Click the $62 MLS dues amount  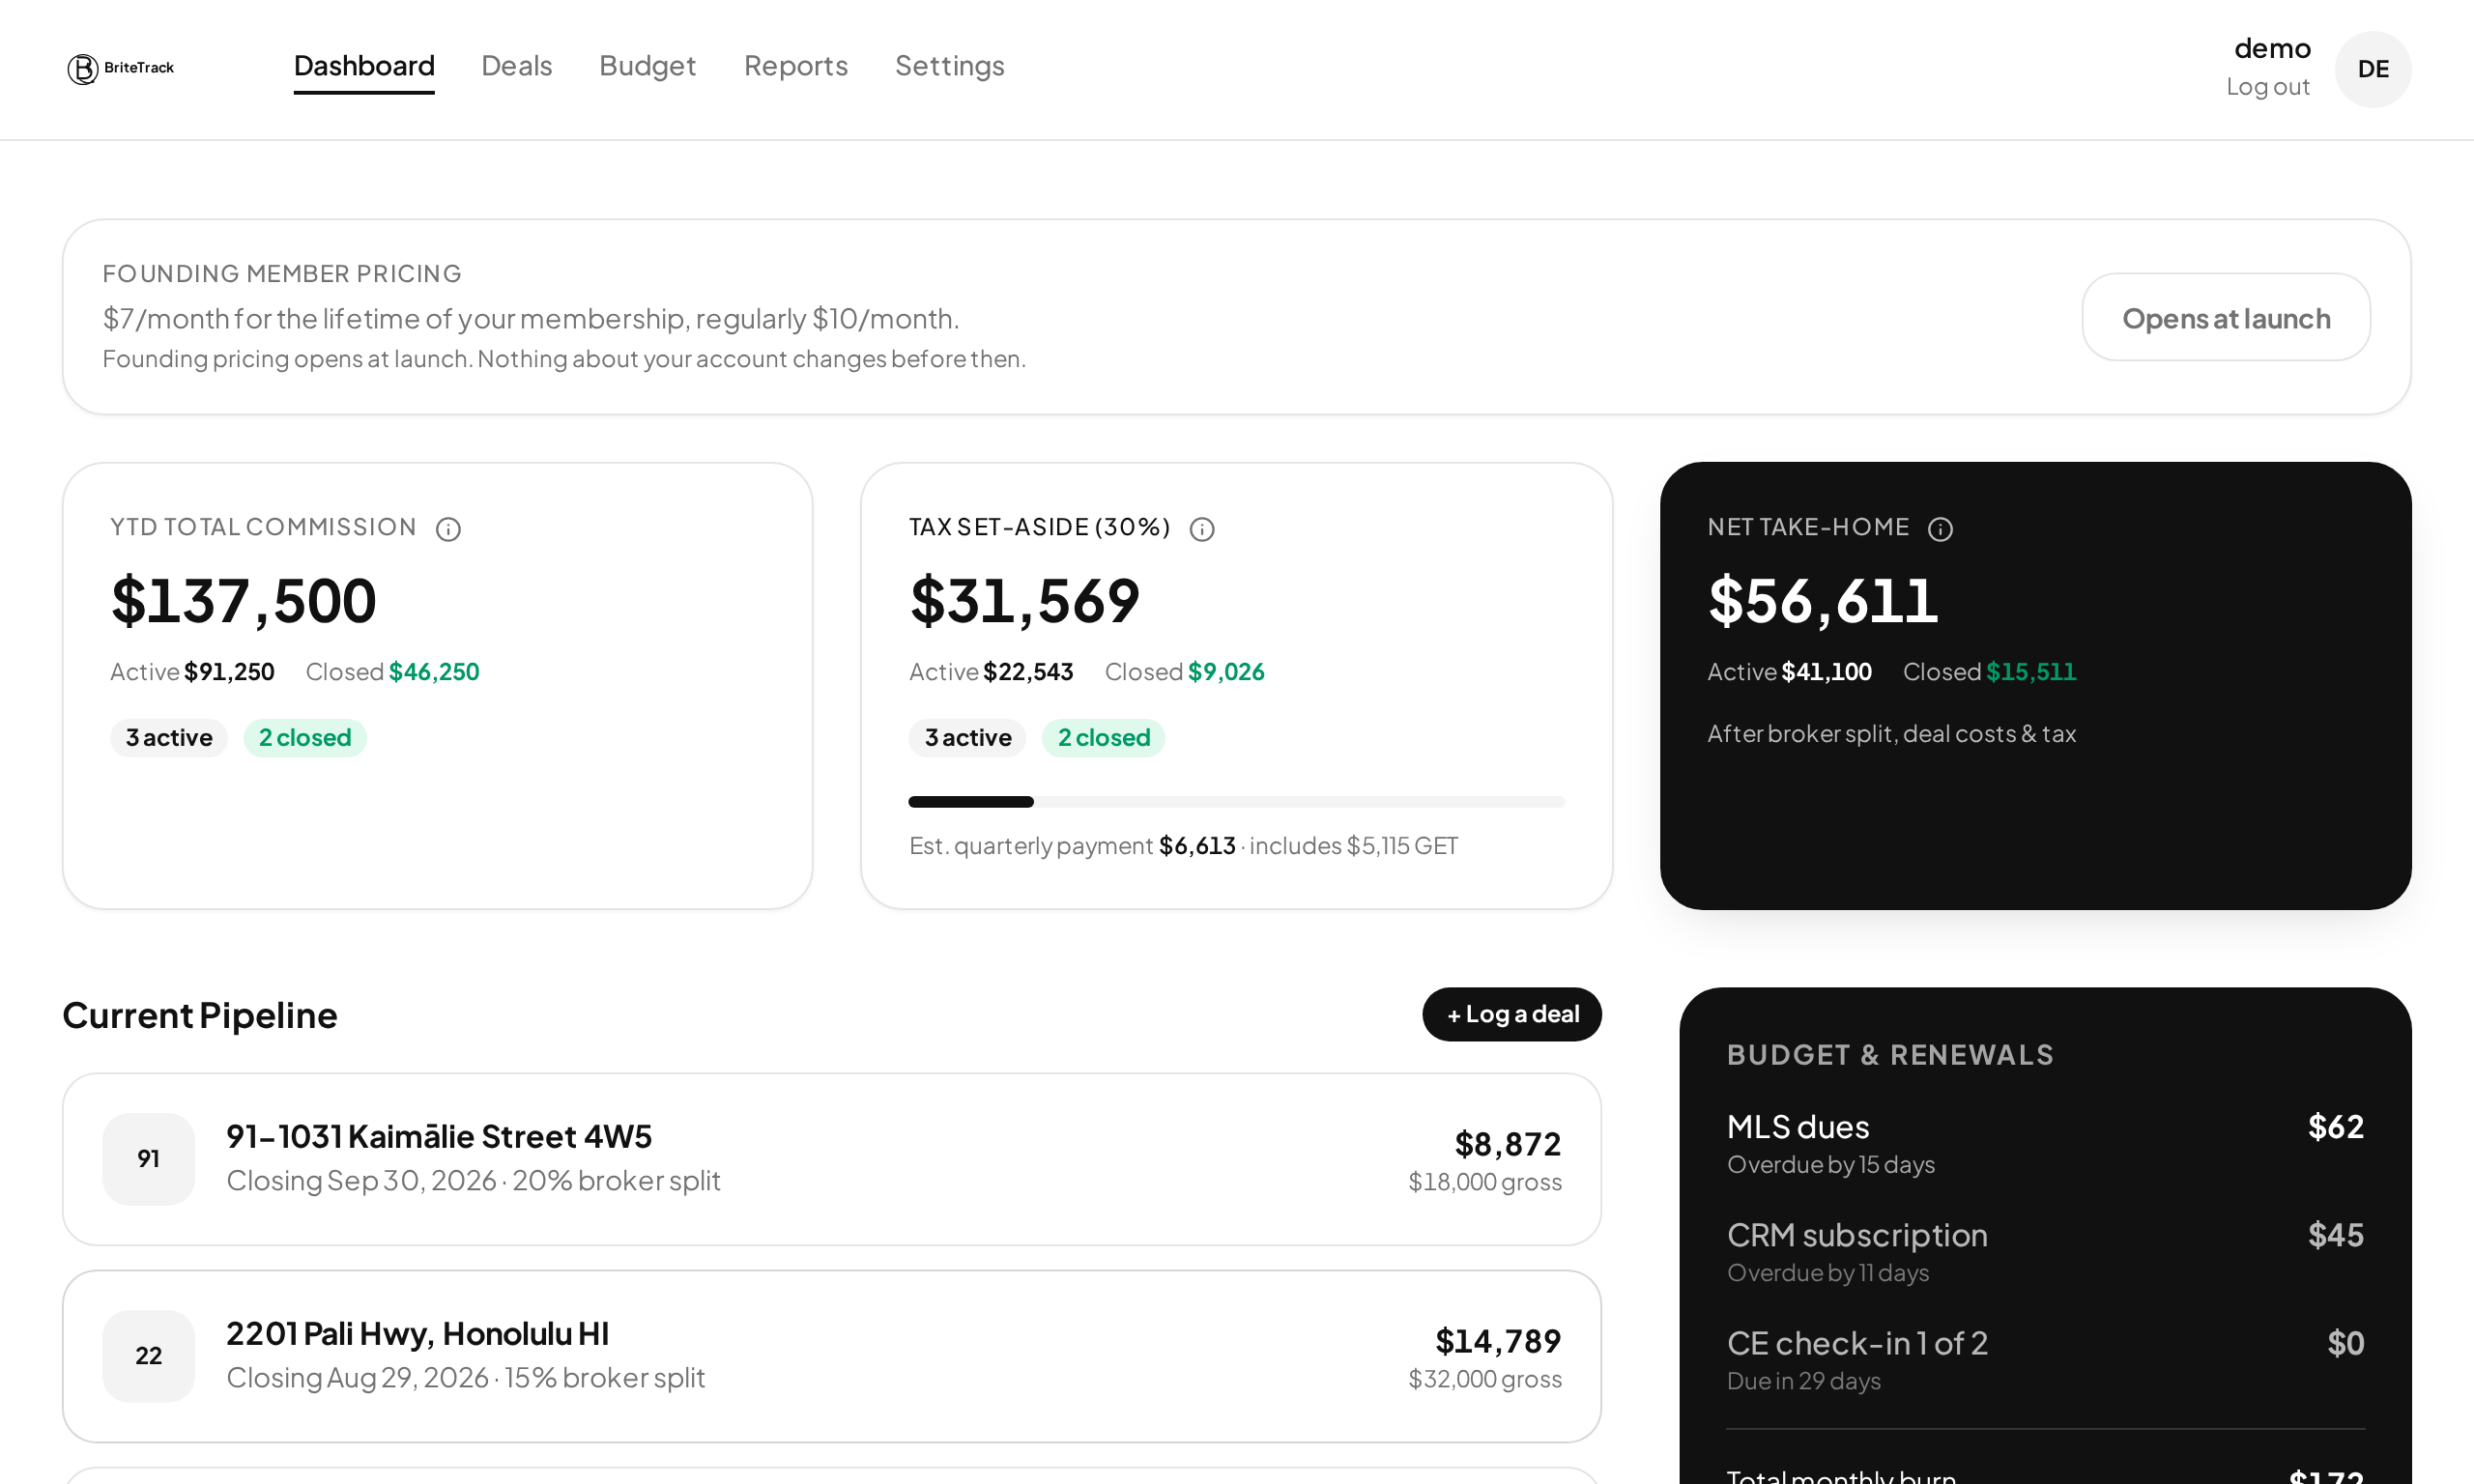pyautogui.click(x=2336, y=1127)
